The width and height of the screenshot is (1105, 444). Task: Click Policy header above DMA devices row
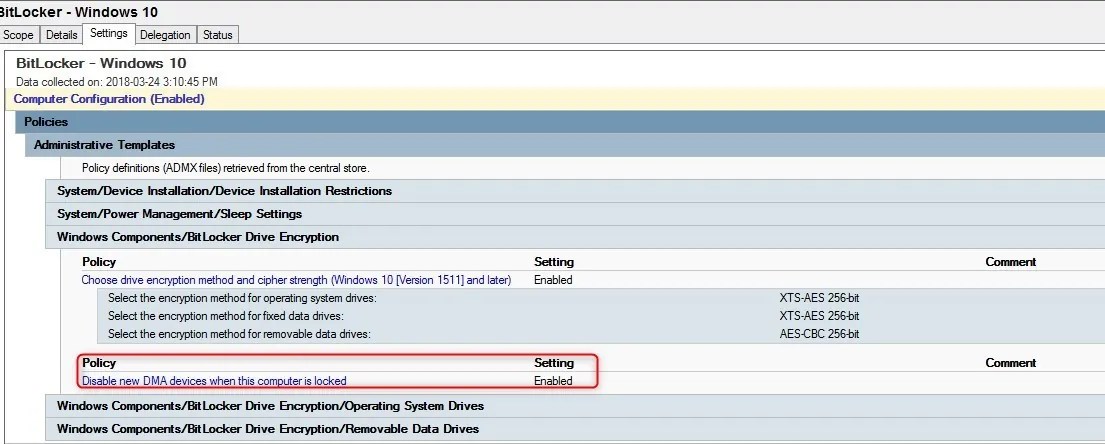click(99, 363)
